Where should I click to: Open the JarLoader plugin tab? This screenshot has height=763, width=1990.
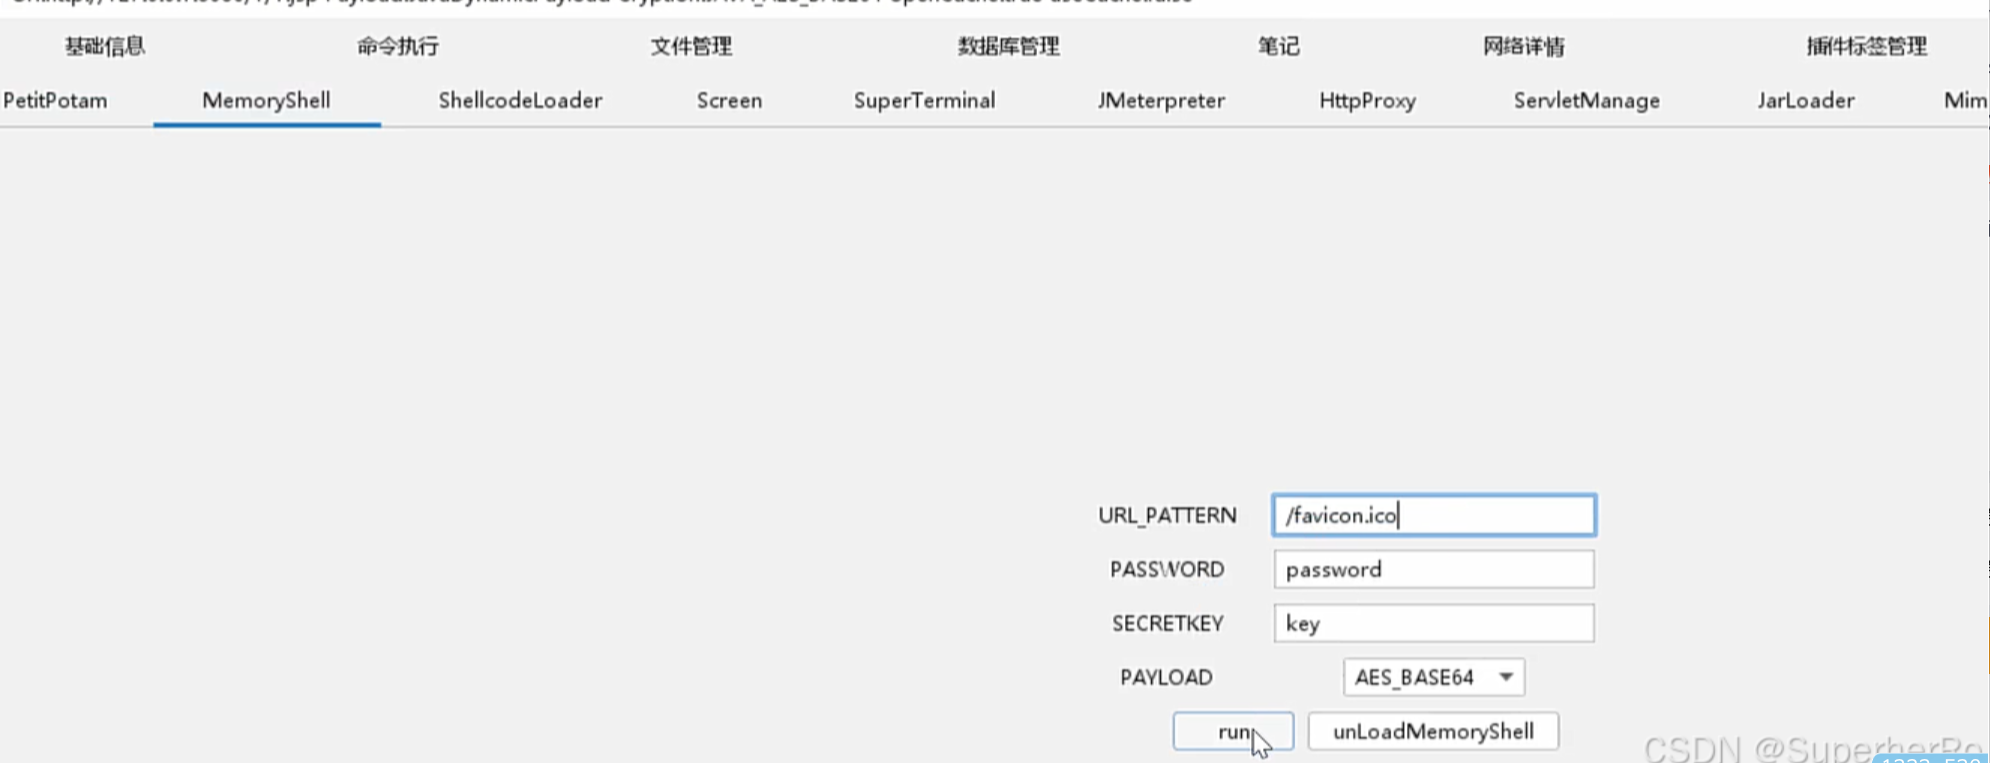[1805, 100]
